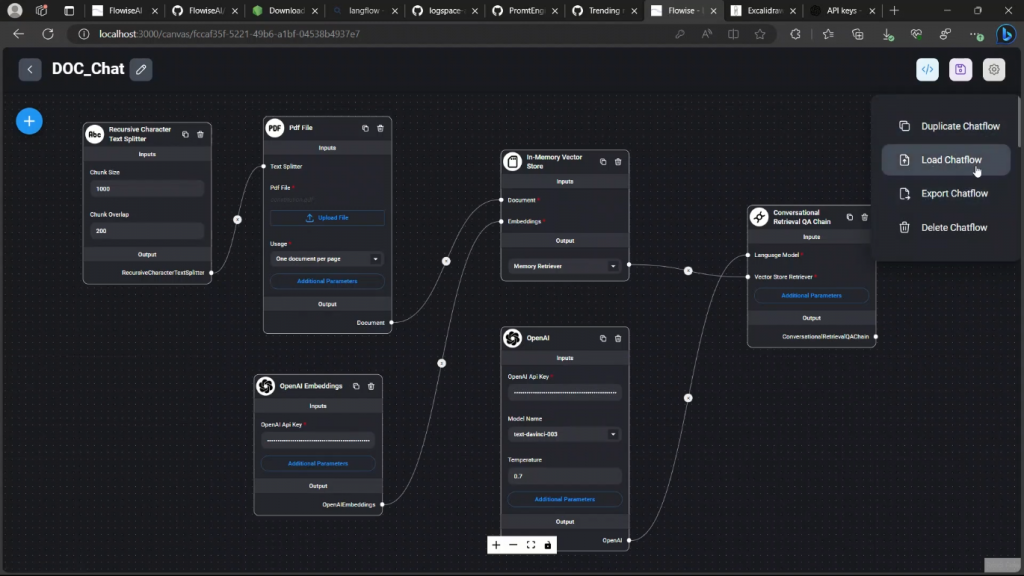The width and height of the screenshot is (1024, 576).
Task: Remove the upper edge into In-Memory Vector Store
Action: coord(446,261)
